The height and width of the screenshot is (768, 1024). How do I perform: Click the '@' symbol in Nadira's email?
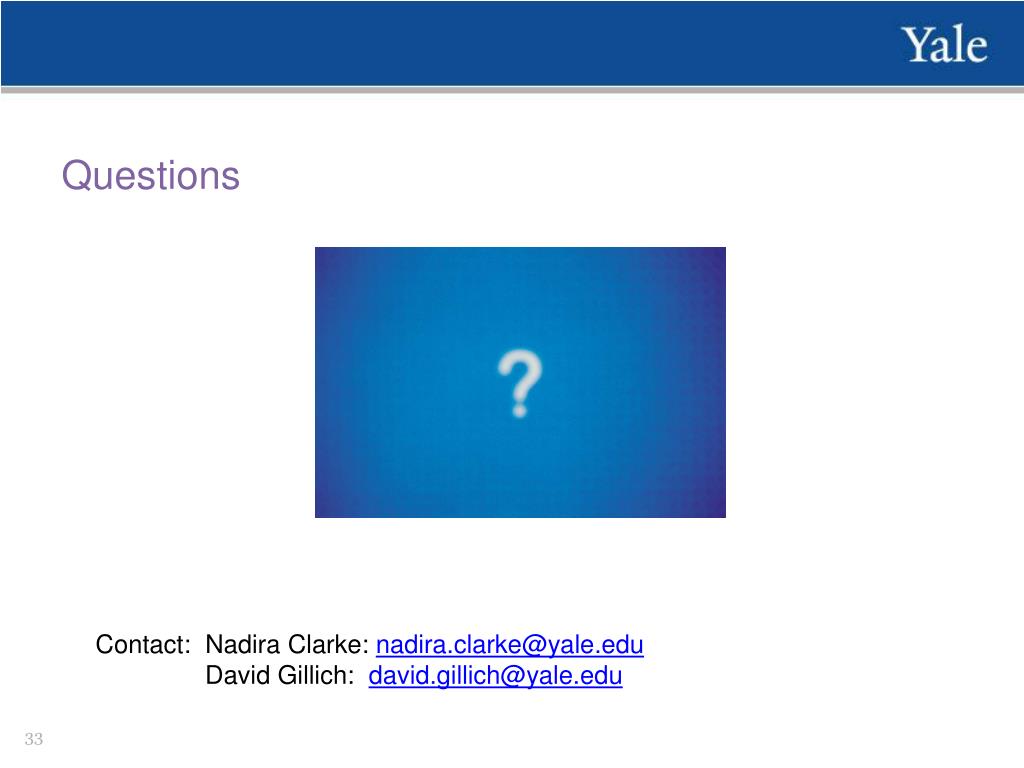point(534,645)
